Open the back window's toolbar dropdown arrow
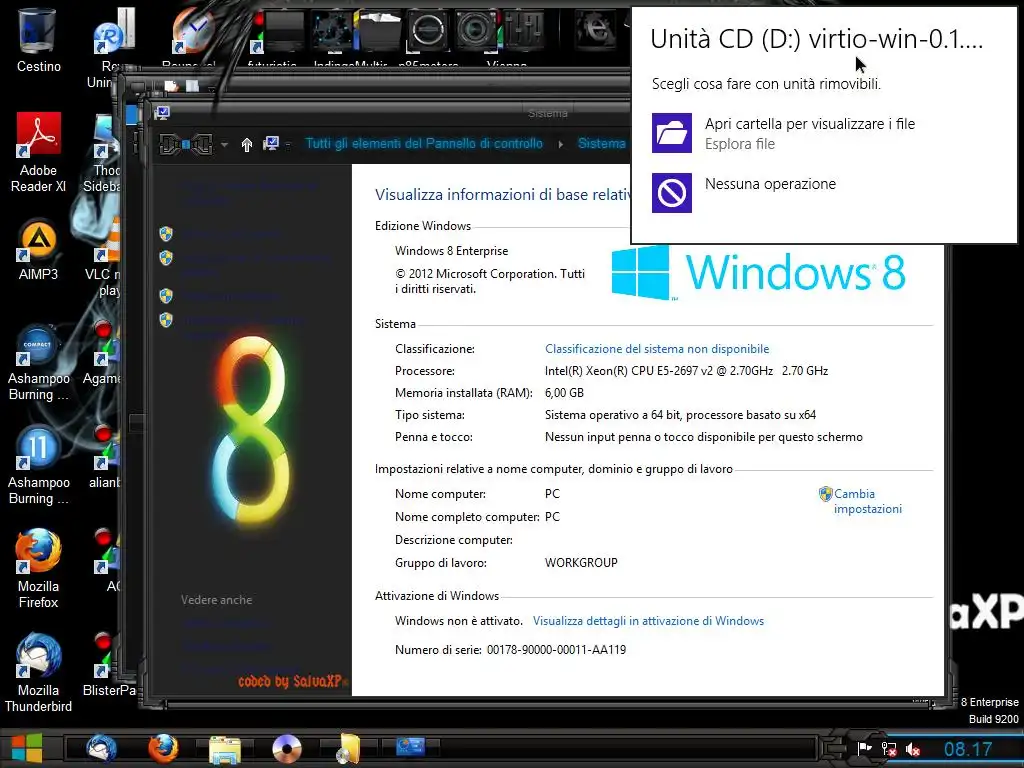Screen dimensions: 1024x768 click(x=210, y=88)
